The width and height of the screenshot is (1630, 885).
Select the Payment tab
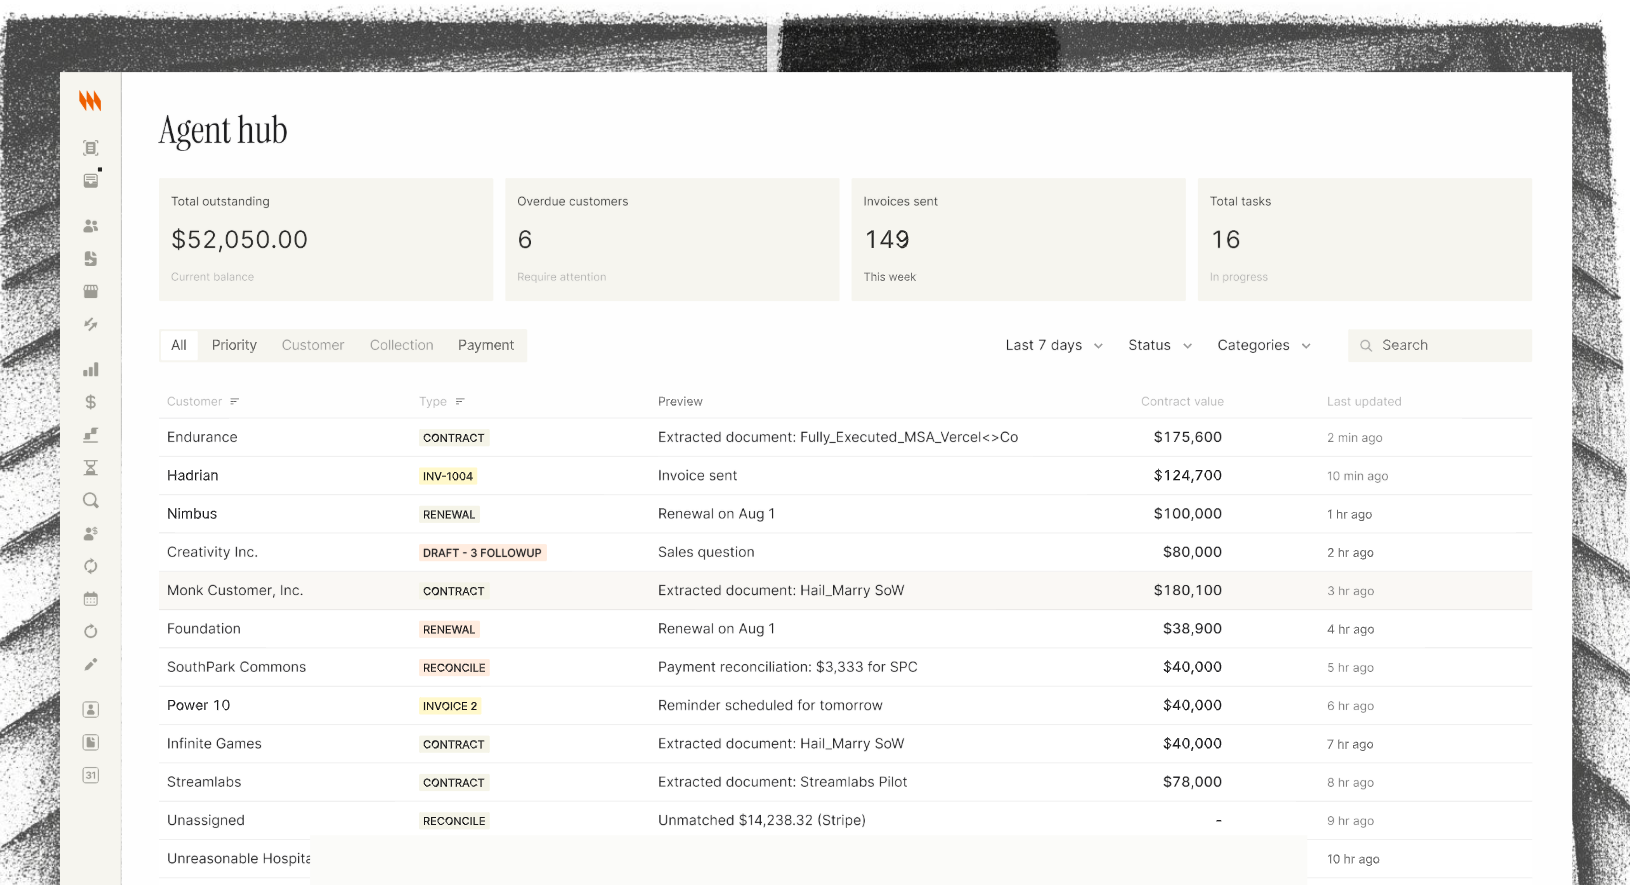pyautogui.click(x=486, y=346)
